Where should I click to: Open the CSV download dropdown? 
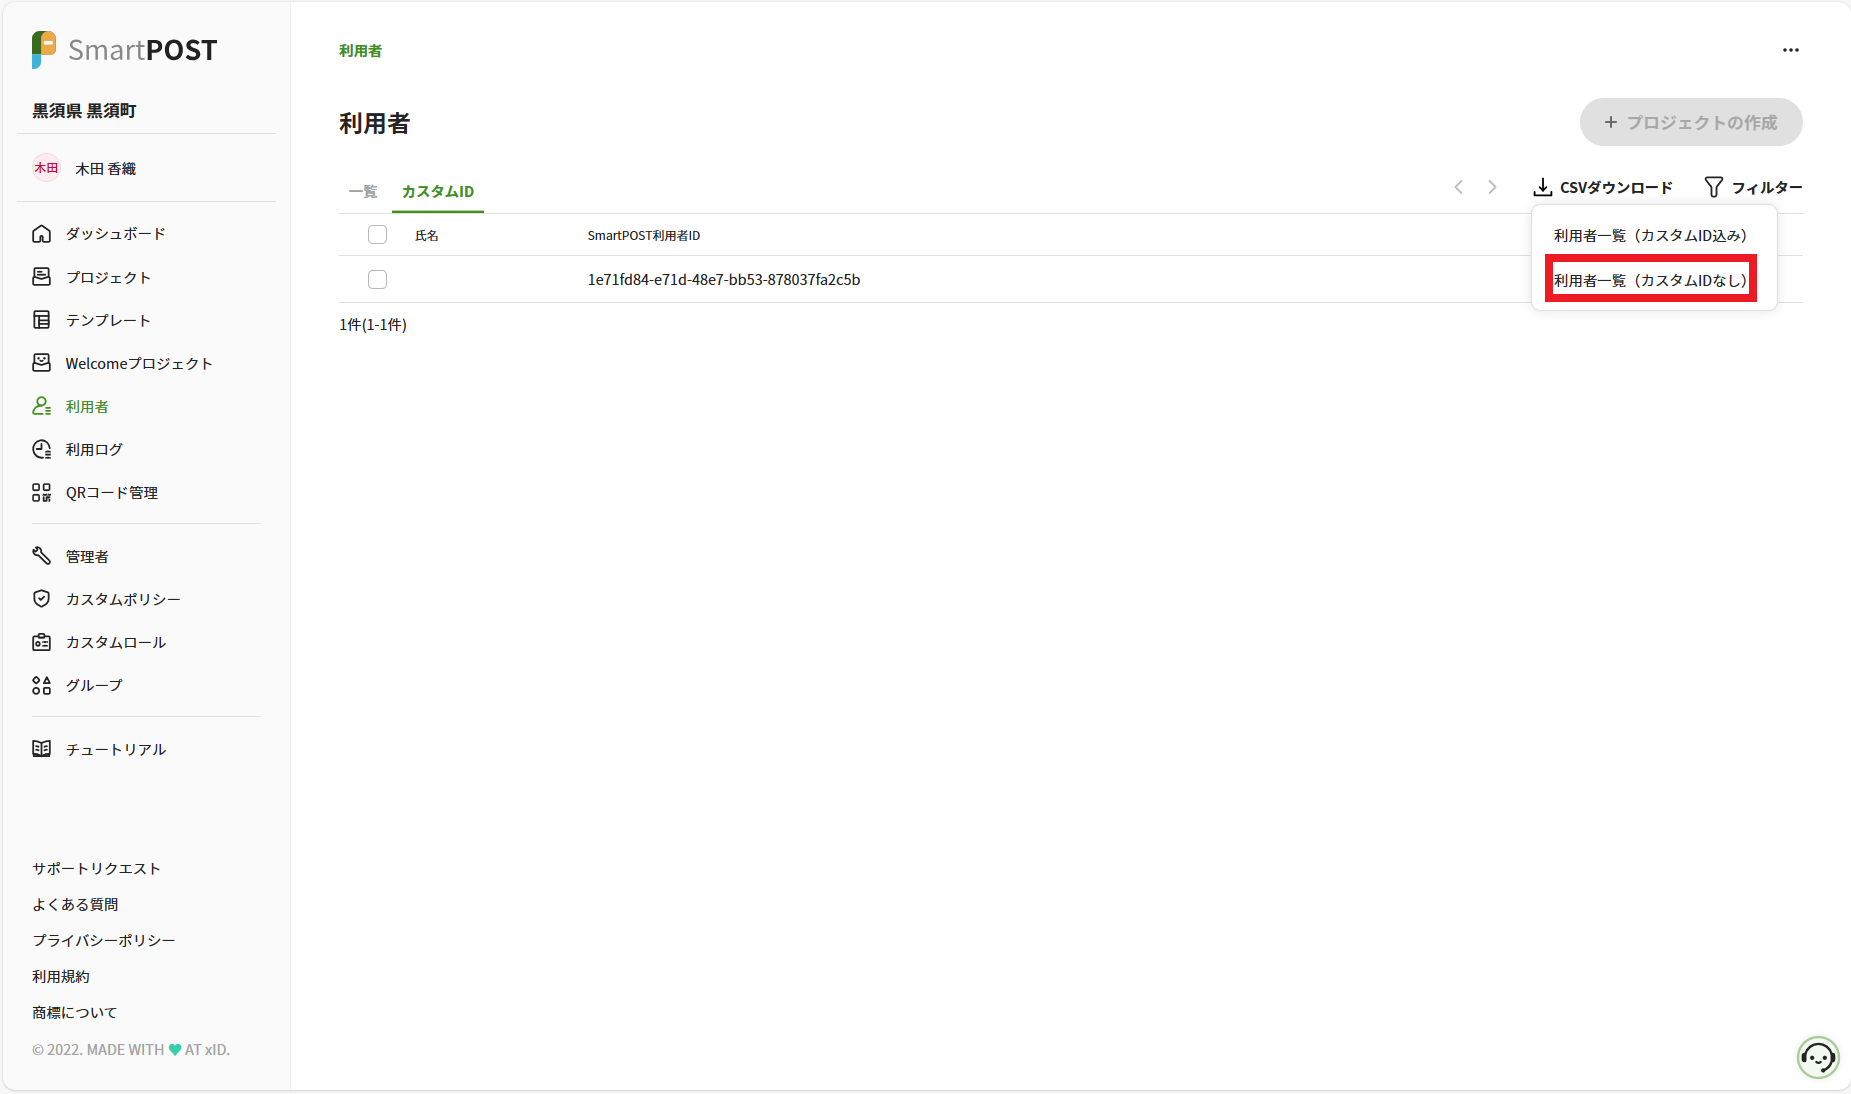(1603, 188)
